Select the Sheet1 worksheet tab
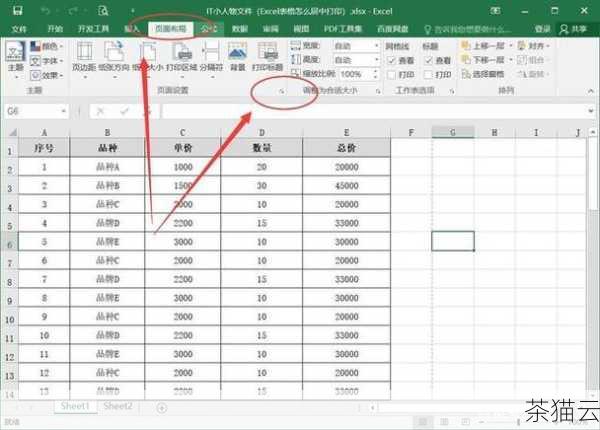The width and height of the screenshot is (600, 430). click(75, 406)
